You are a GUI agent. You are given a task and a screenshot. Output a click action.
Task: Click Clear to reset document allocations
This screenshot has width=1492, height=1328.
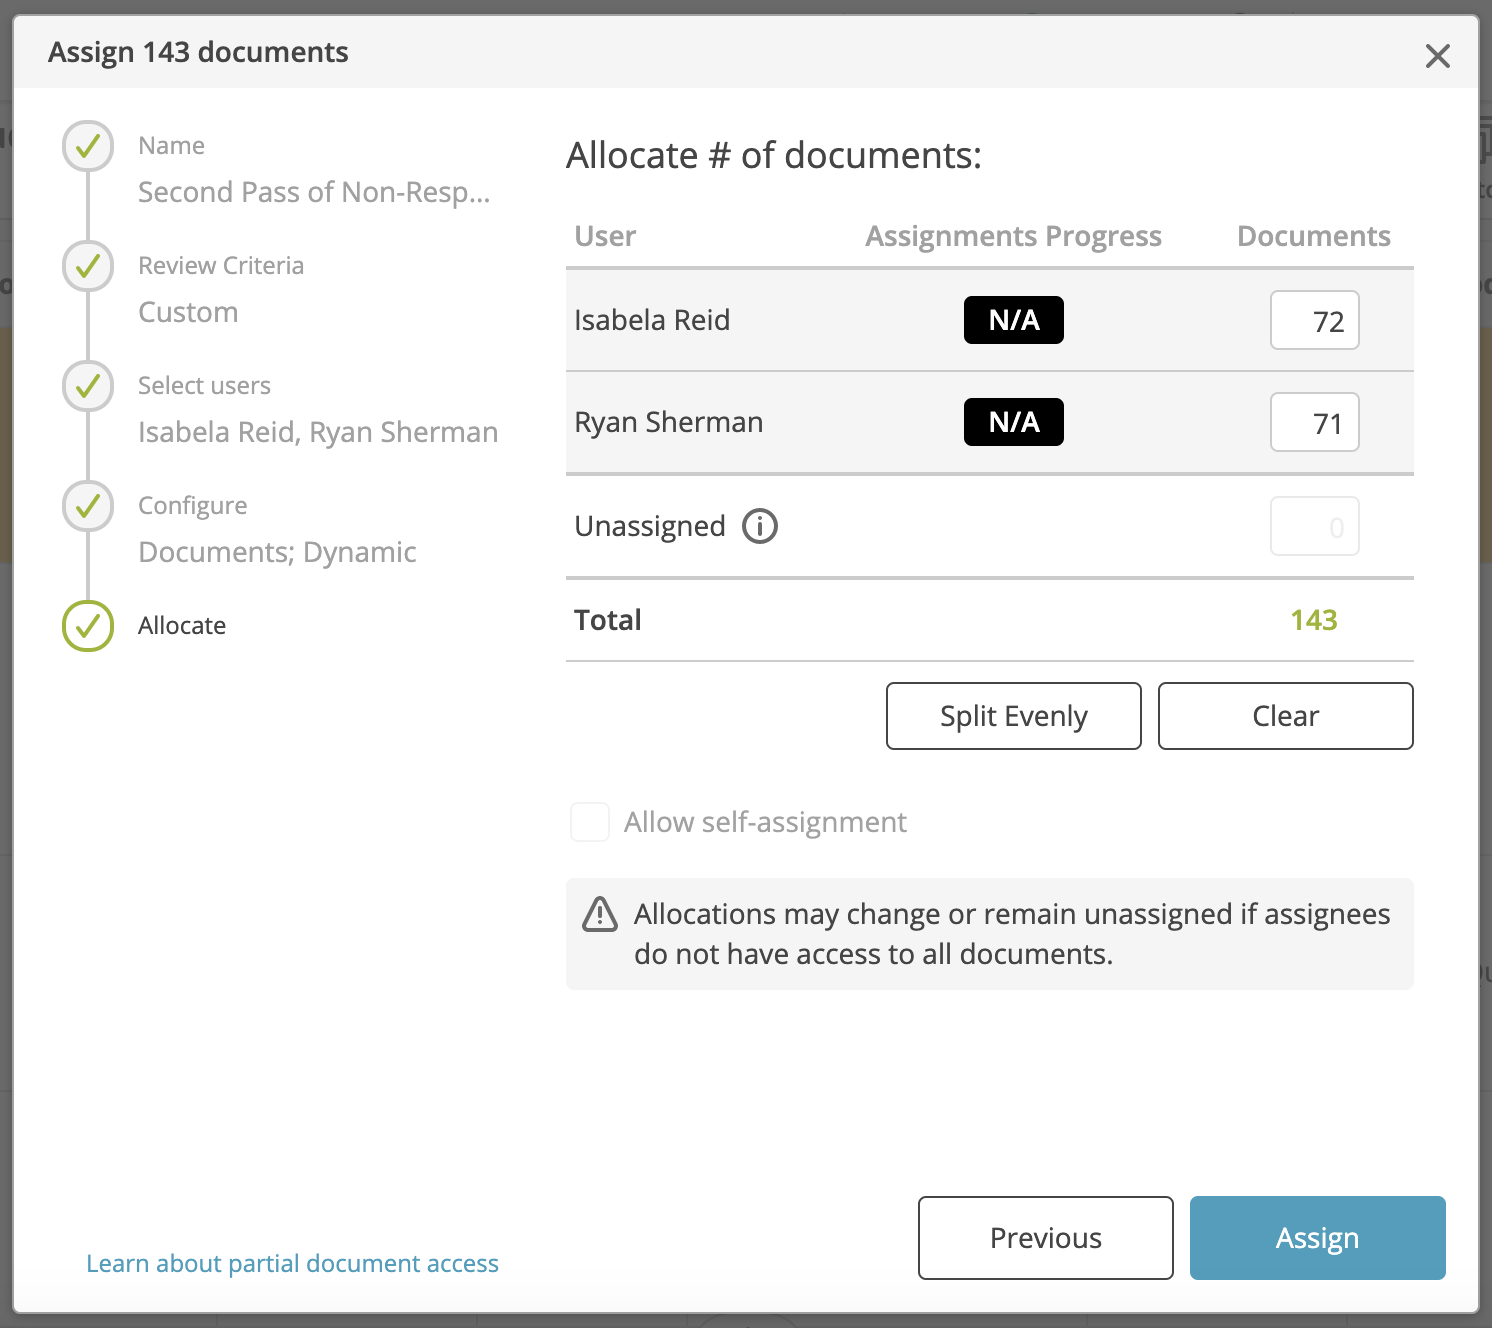point(1285,716)
